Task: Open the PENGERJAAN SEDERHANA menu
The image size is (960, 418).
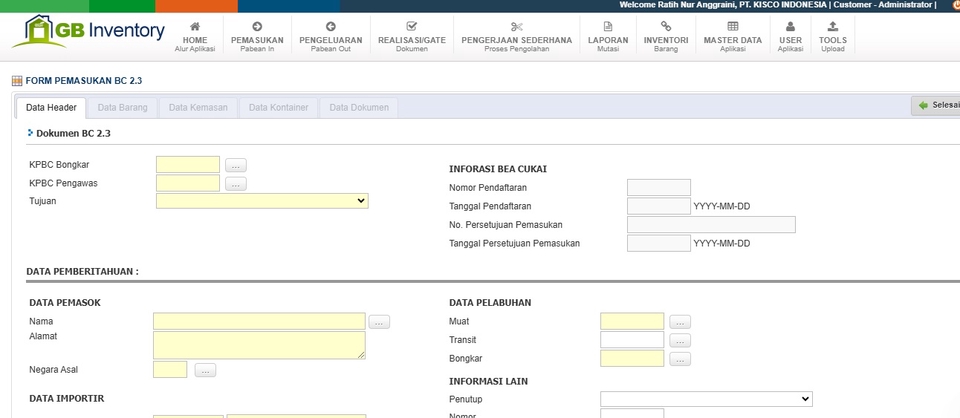Action: click(x=517, y=37)
